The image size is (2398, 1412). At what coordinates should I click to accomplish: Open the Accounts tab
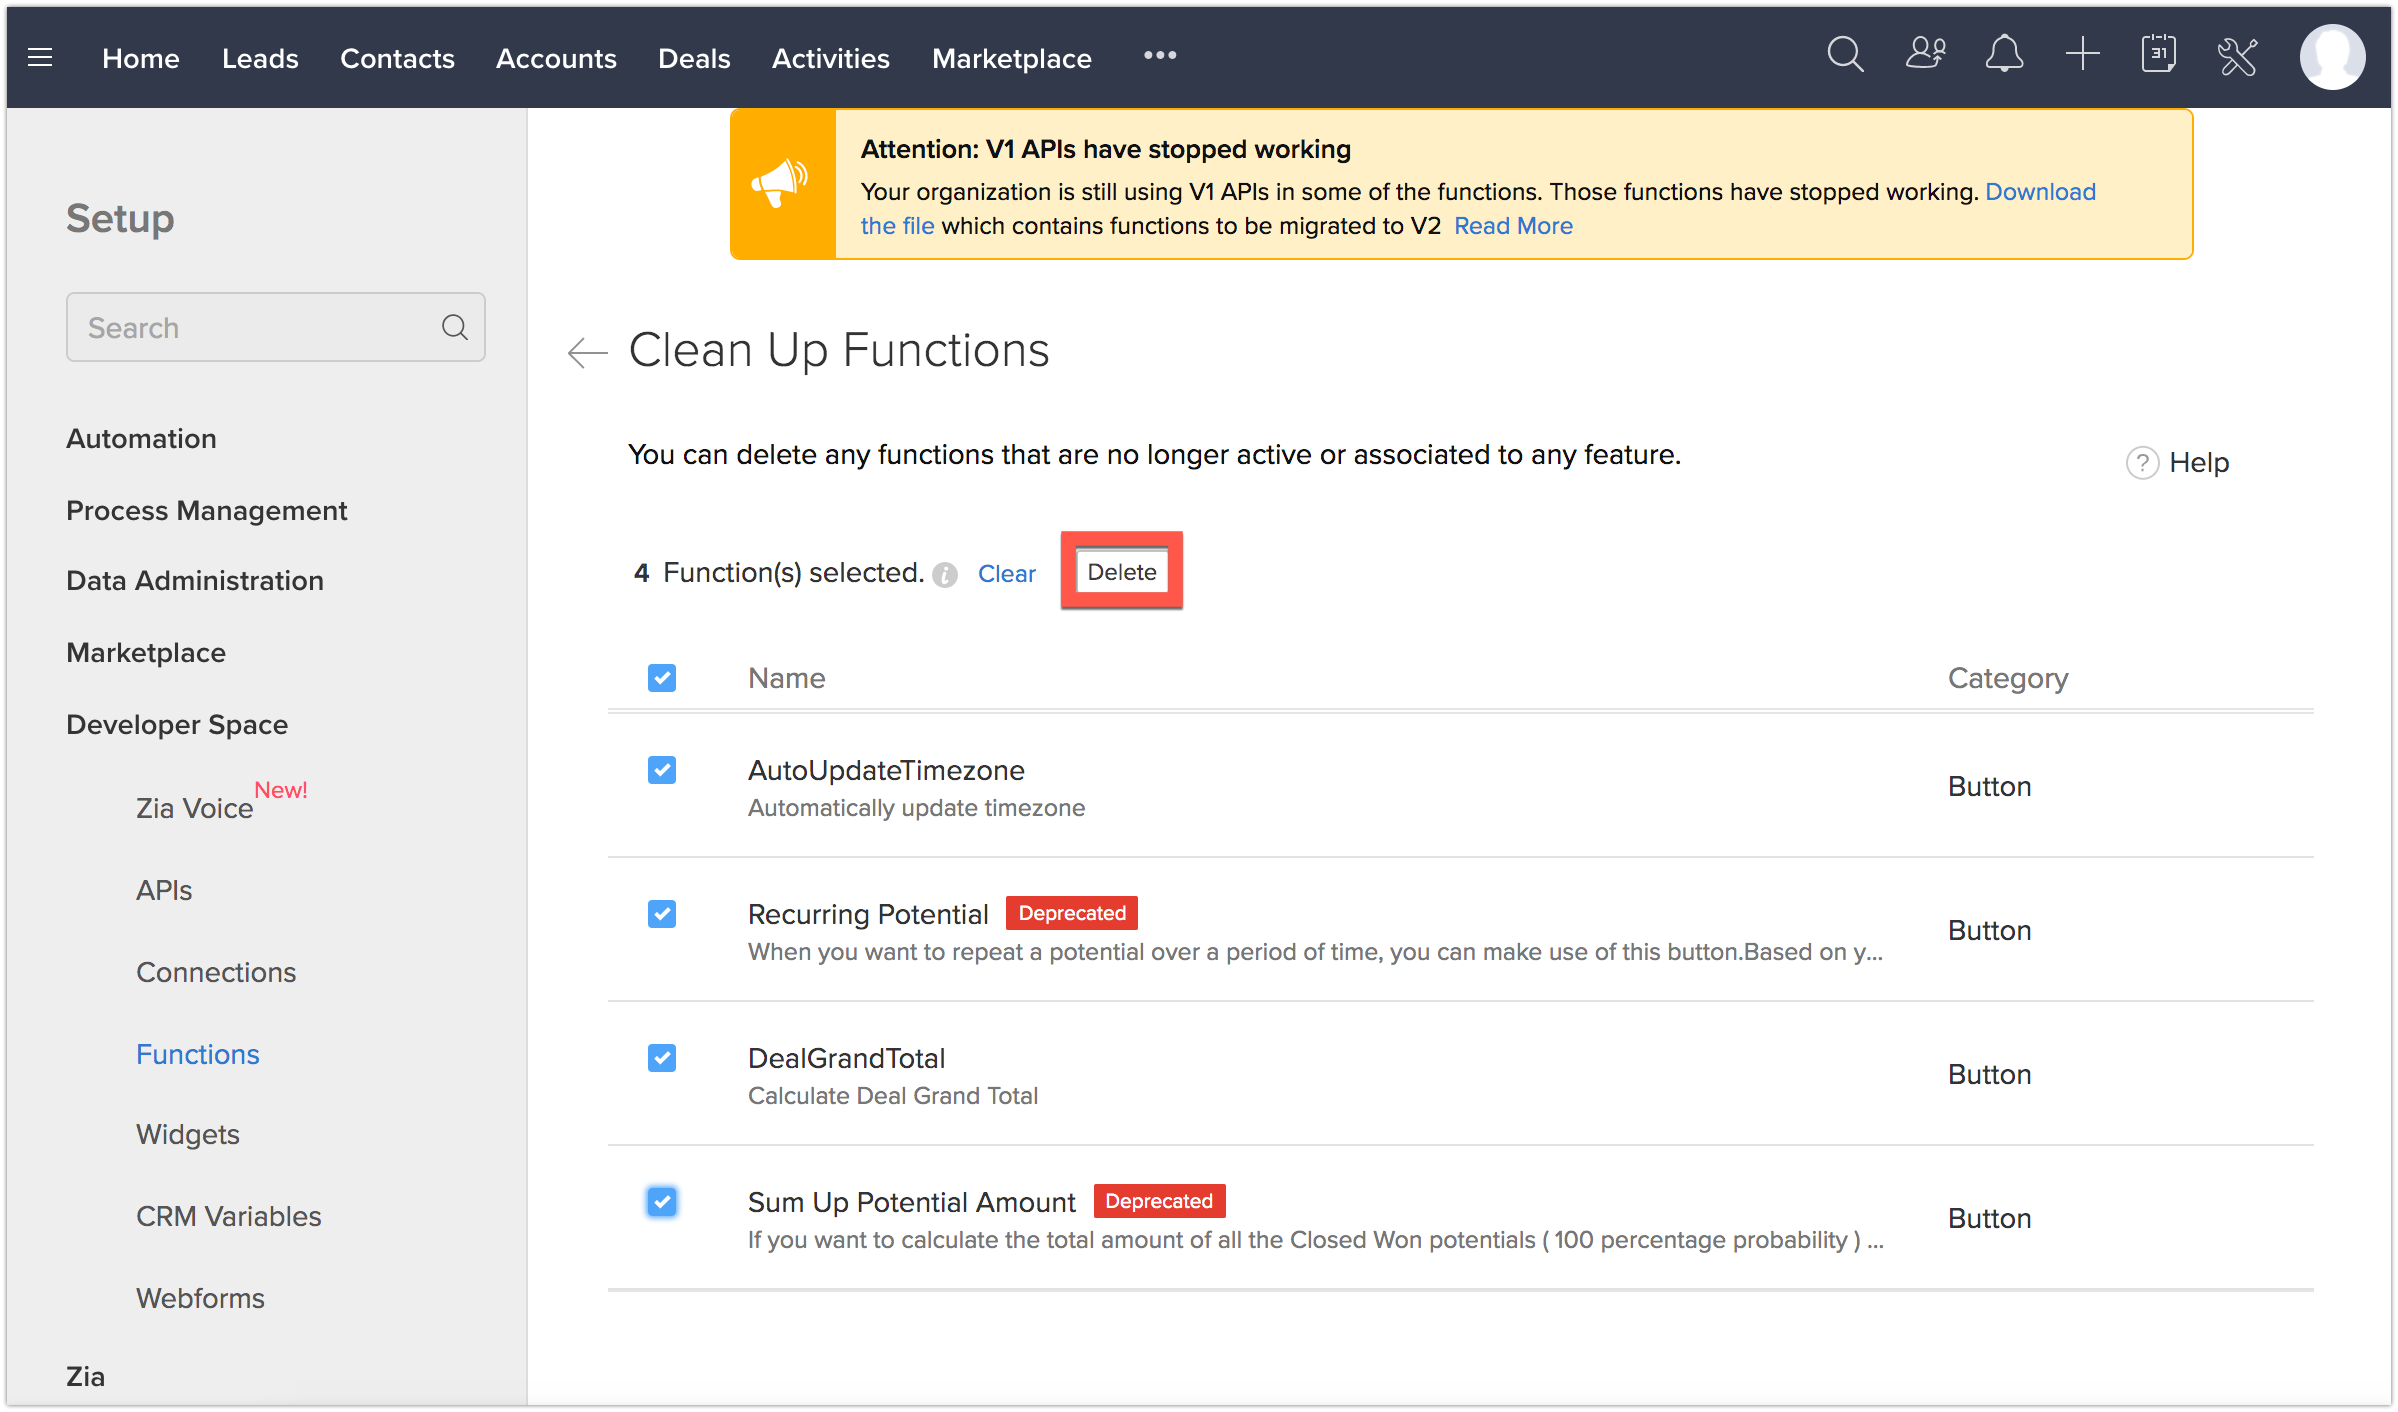pos(556,58)
